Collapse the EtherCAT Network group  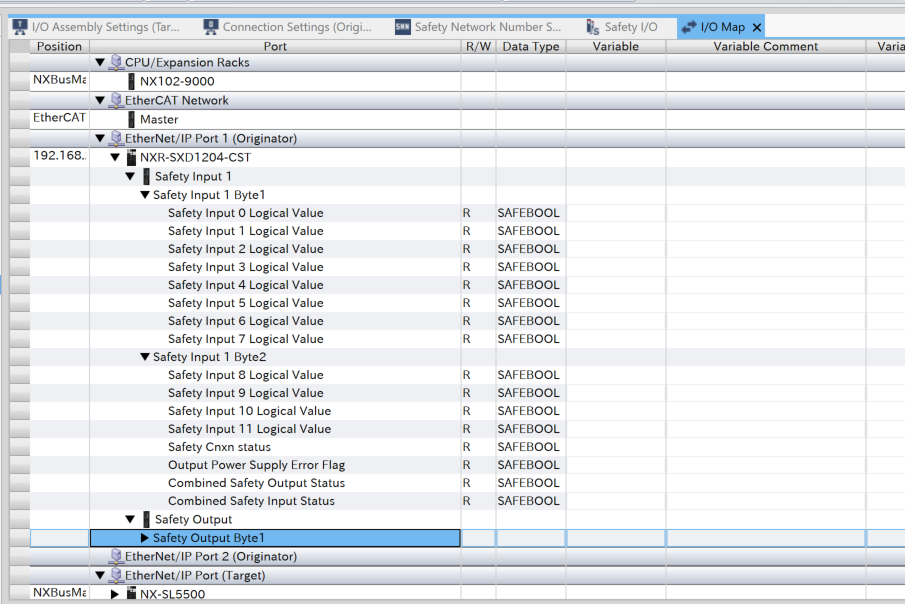(100, 100)
